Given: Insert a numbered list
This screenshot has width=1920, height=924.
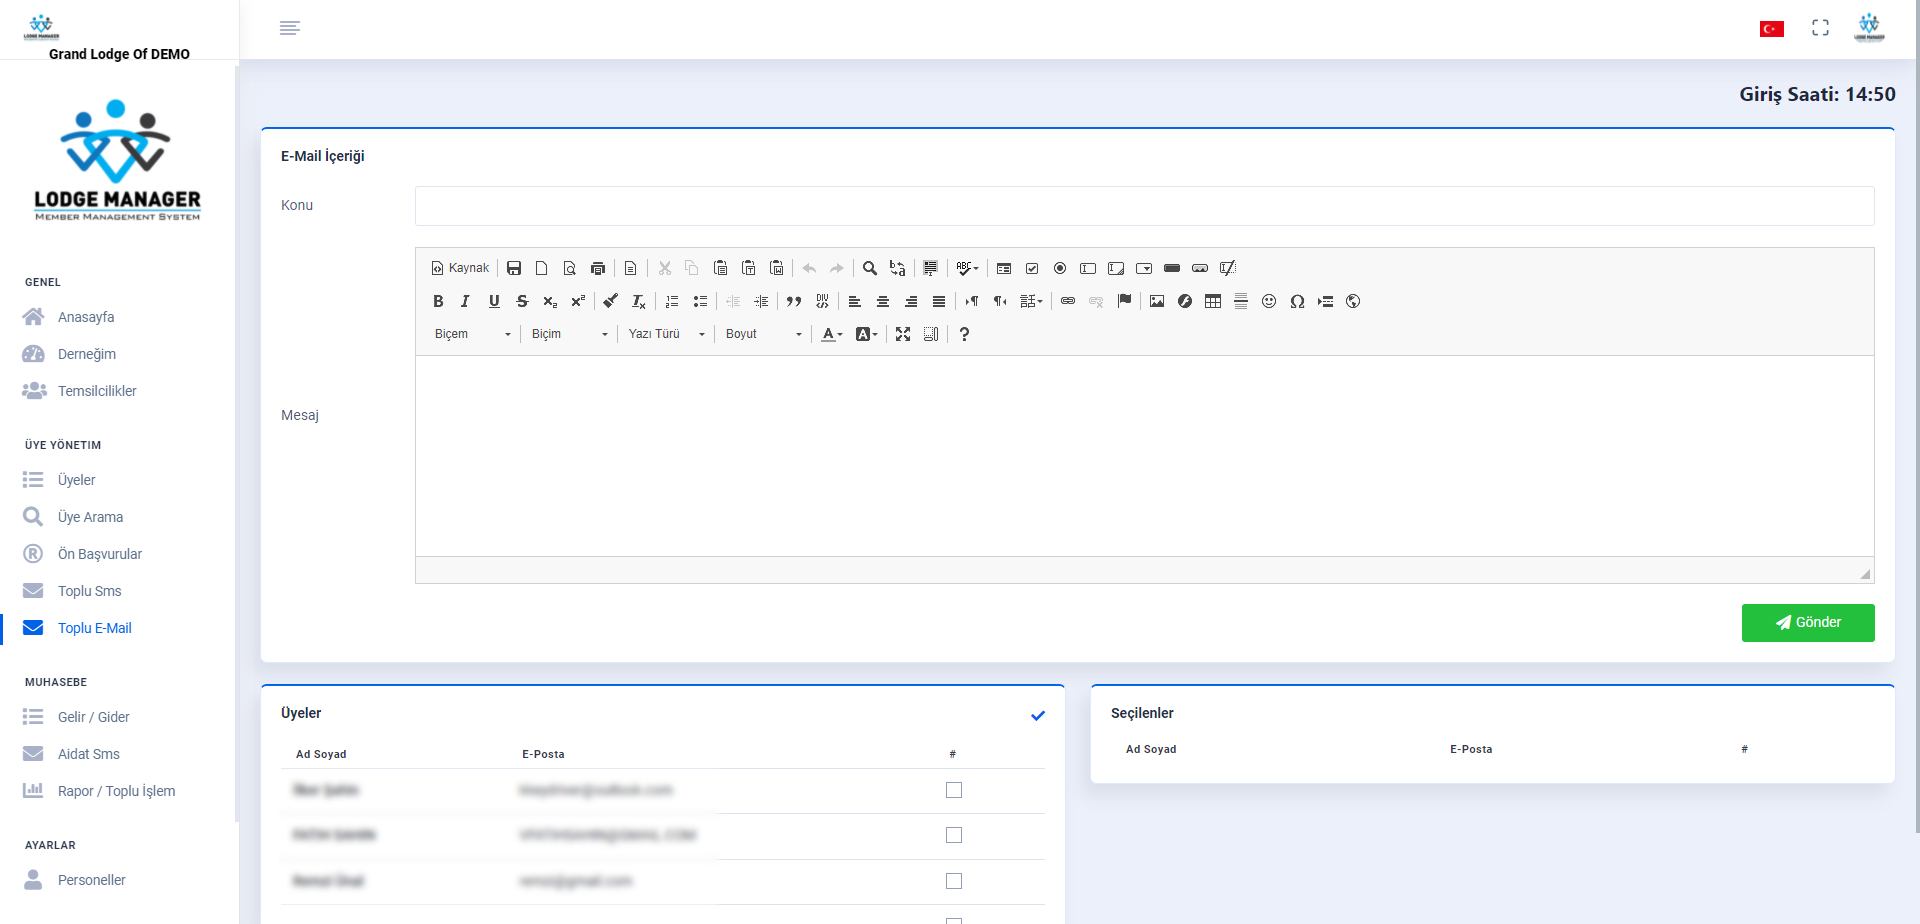Looking at the screenshot, I should coord(672,301).
